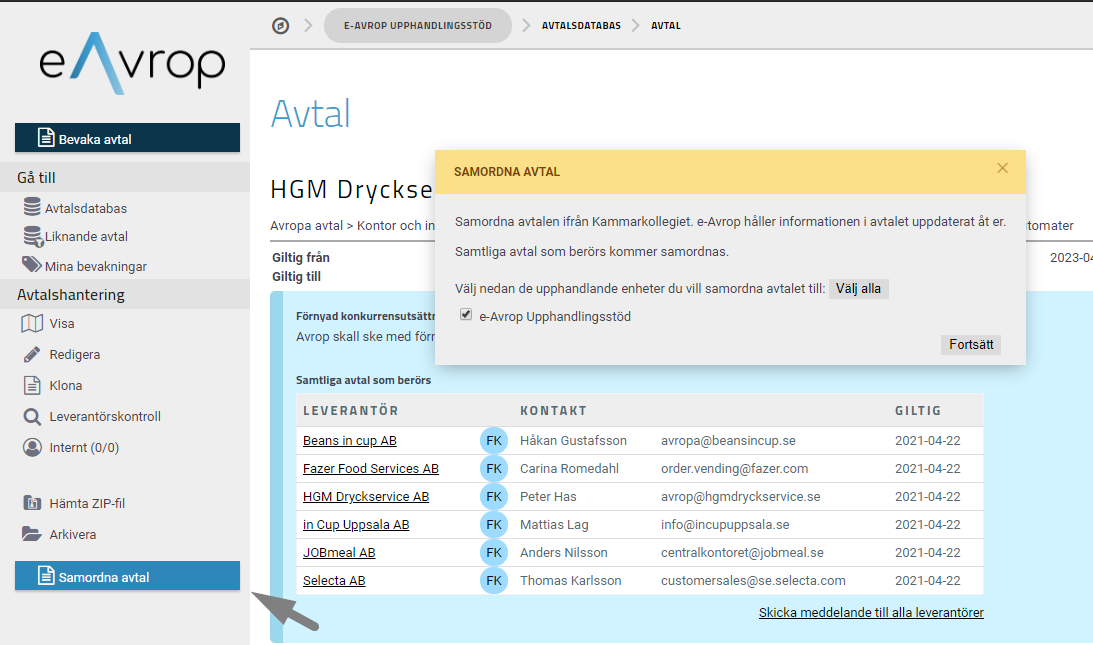Click the Fortsätt button
The width and height of the screenshot is (1093, 645).
[971, 344]
